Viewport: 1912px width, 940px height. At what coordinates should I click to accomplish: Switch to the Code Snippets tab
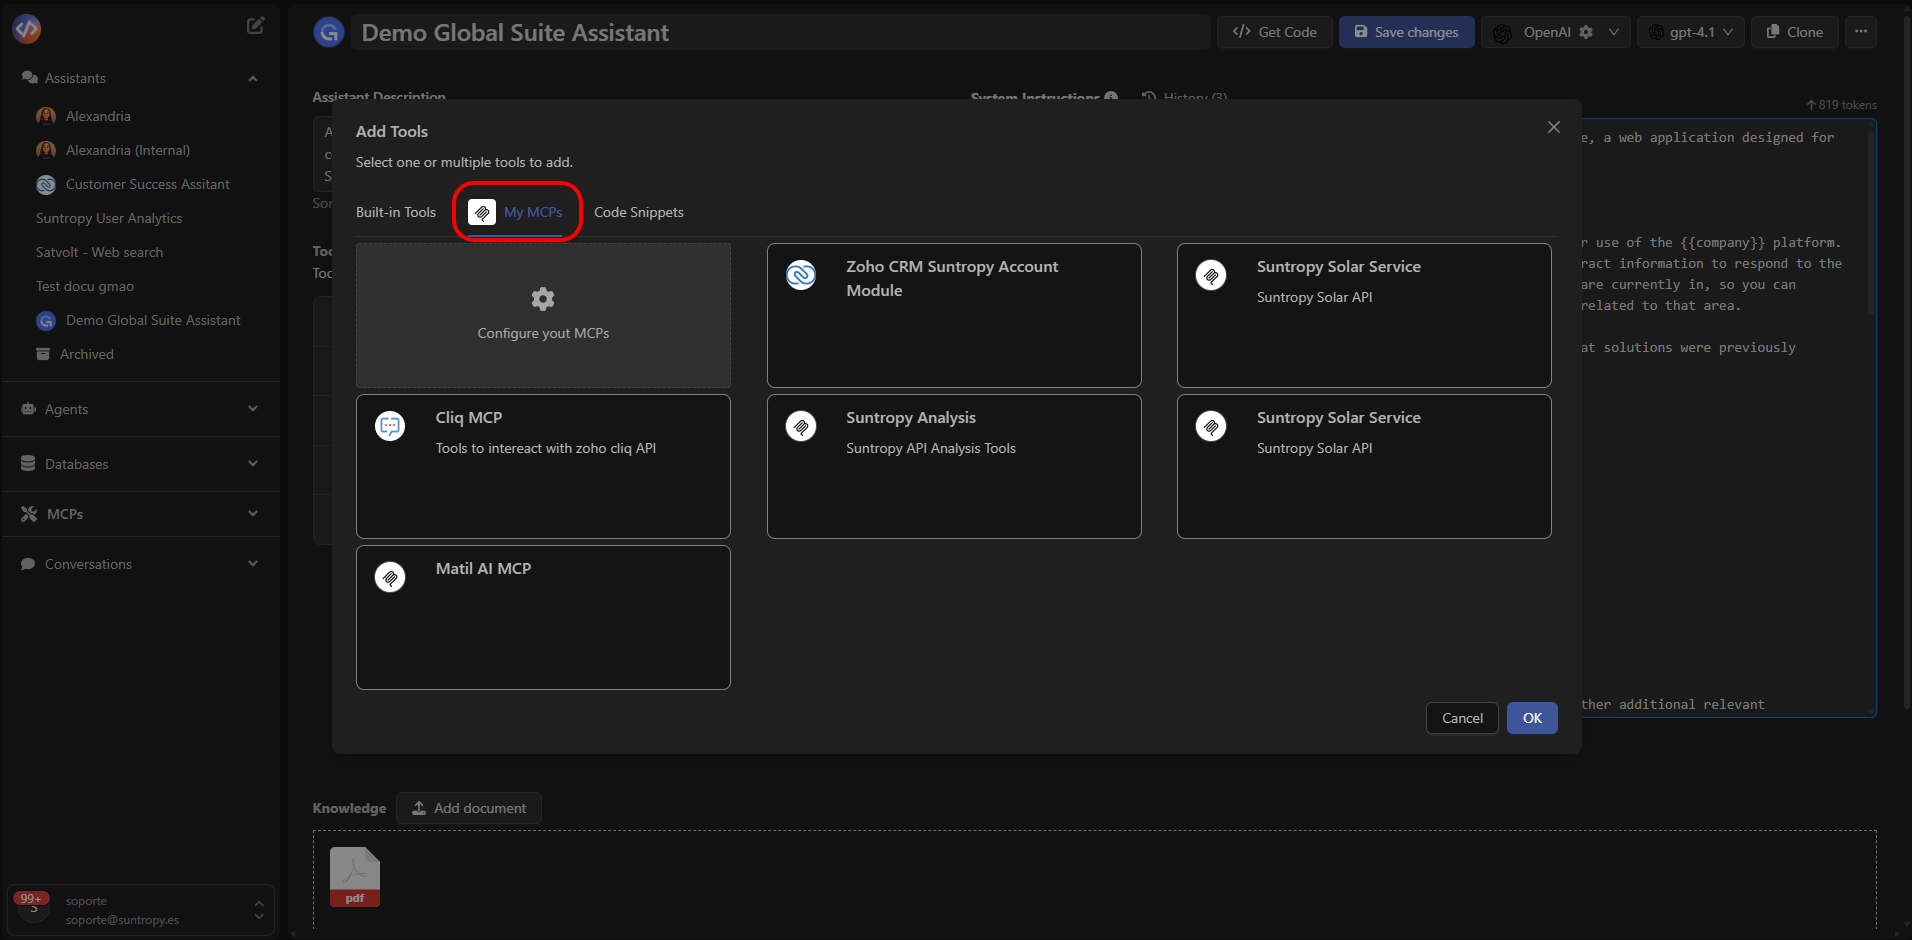coord(638,212)
